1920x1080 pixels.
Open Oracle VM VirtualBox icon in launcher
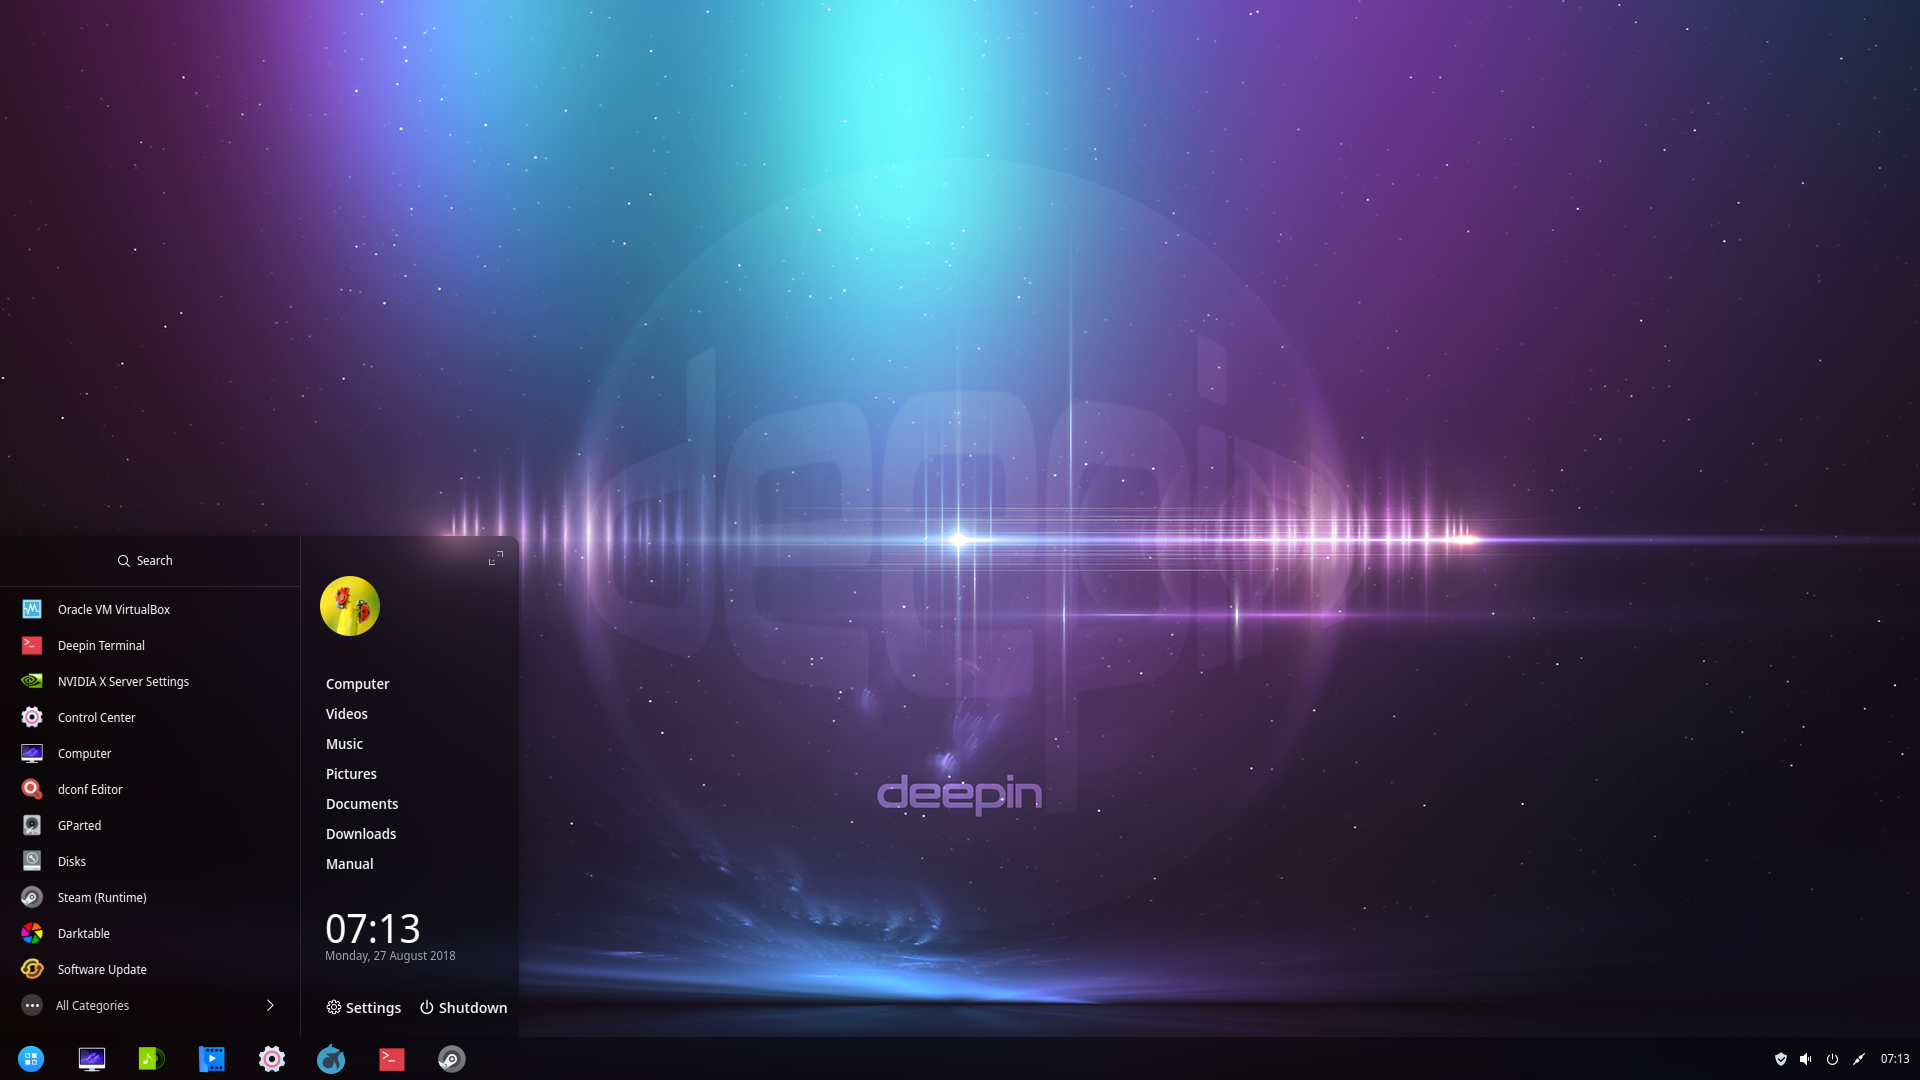point(32,609)
